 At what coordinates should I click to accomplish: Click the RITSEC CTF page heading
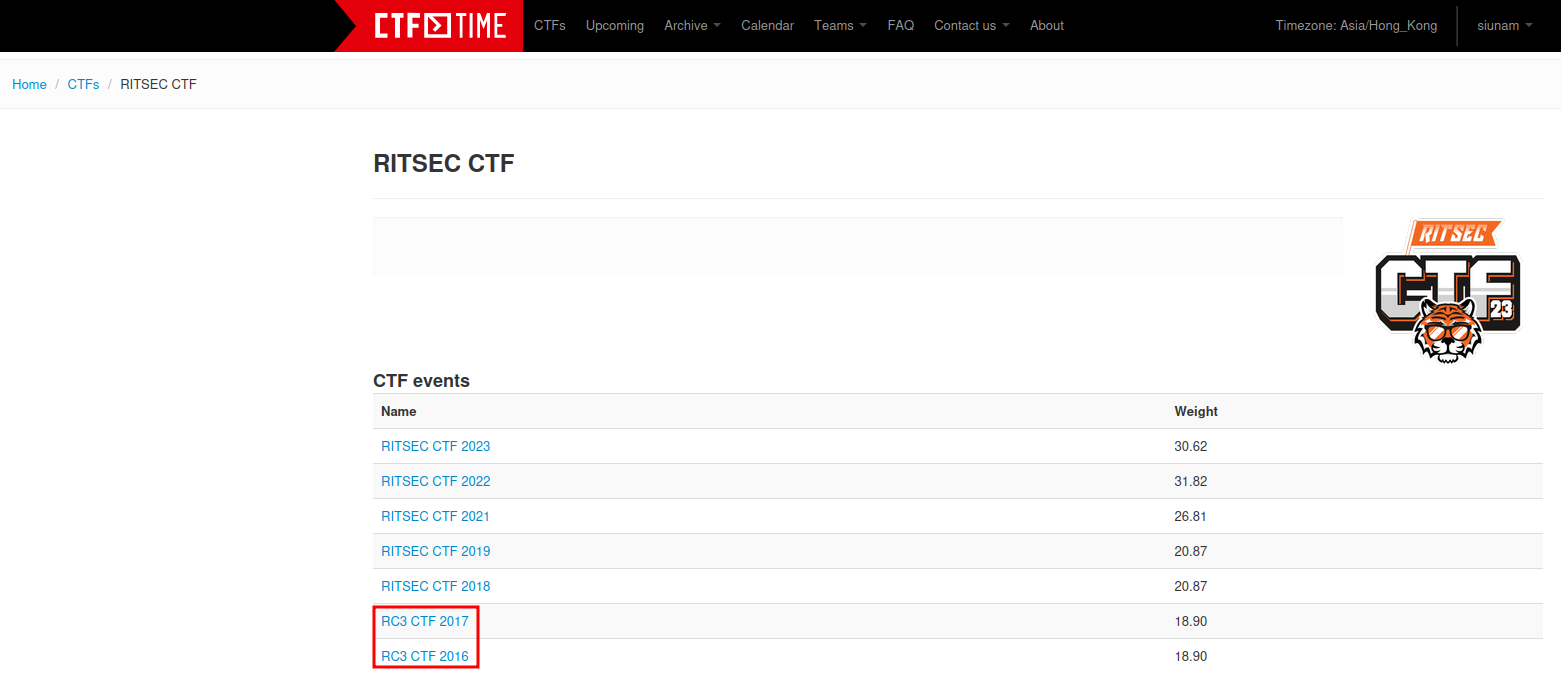[444, 164]
